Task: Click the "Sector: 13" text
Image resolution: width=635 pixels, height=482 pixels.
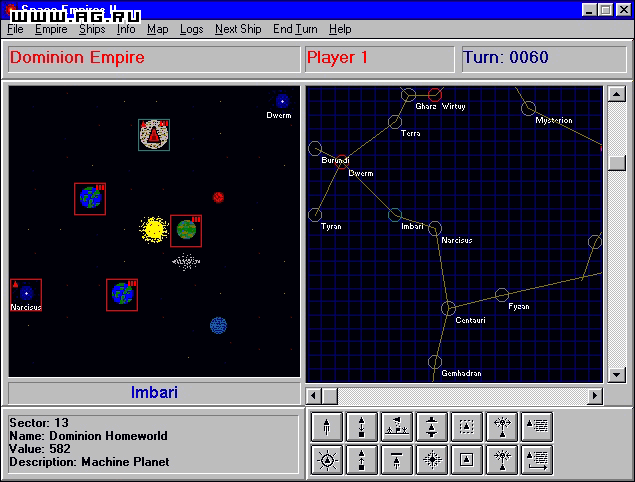Action: tap(39, 423)
